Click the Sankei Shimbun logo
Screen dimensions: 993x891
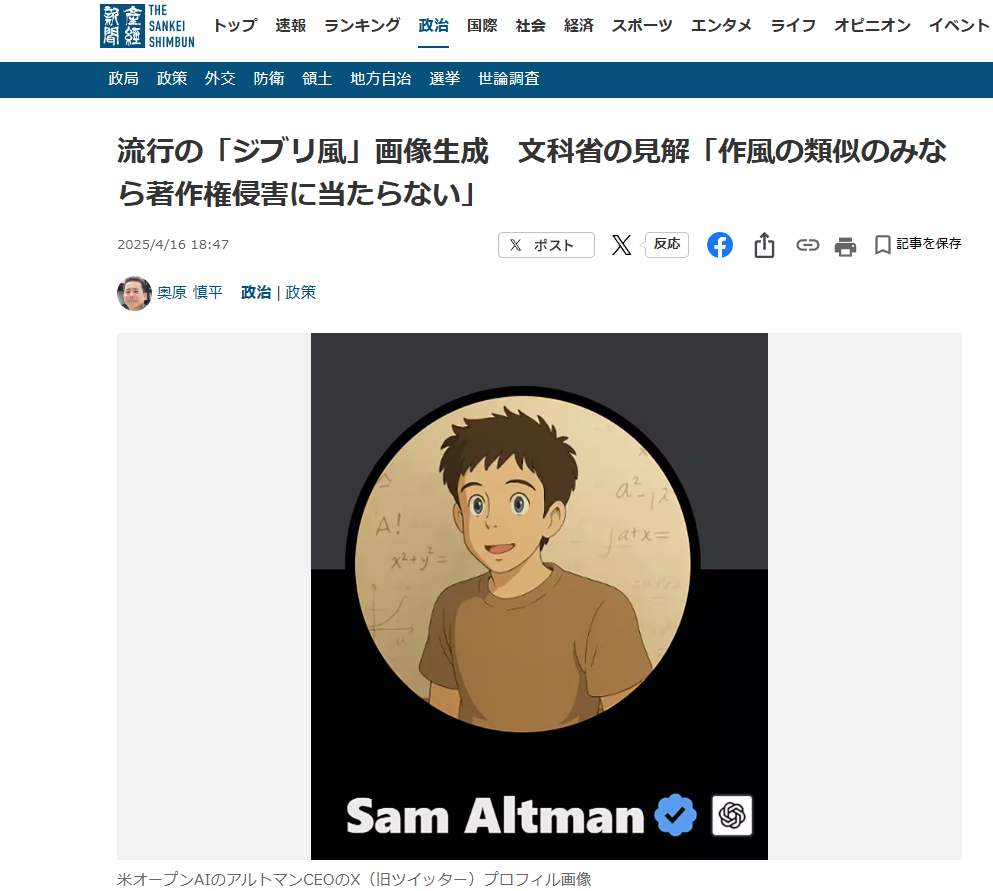coord(148,26)
